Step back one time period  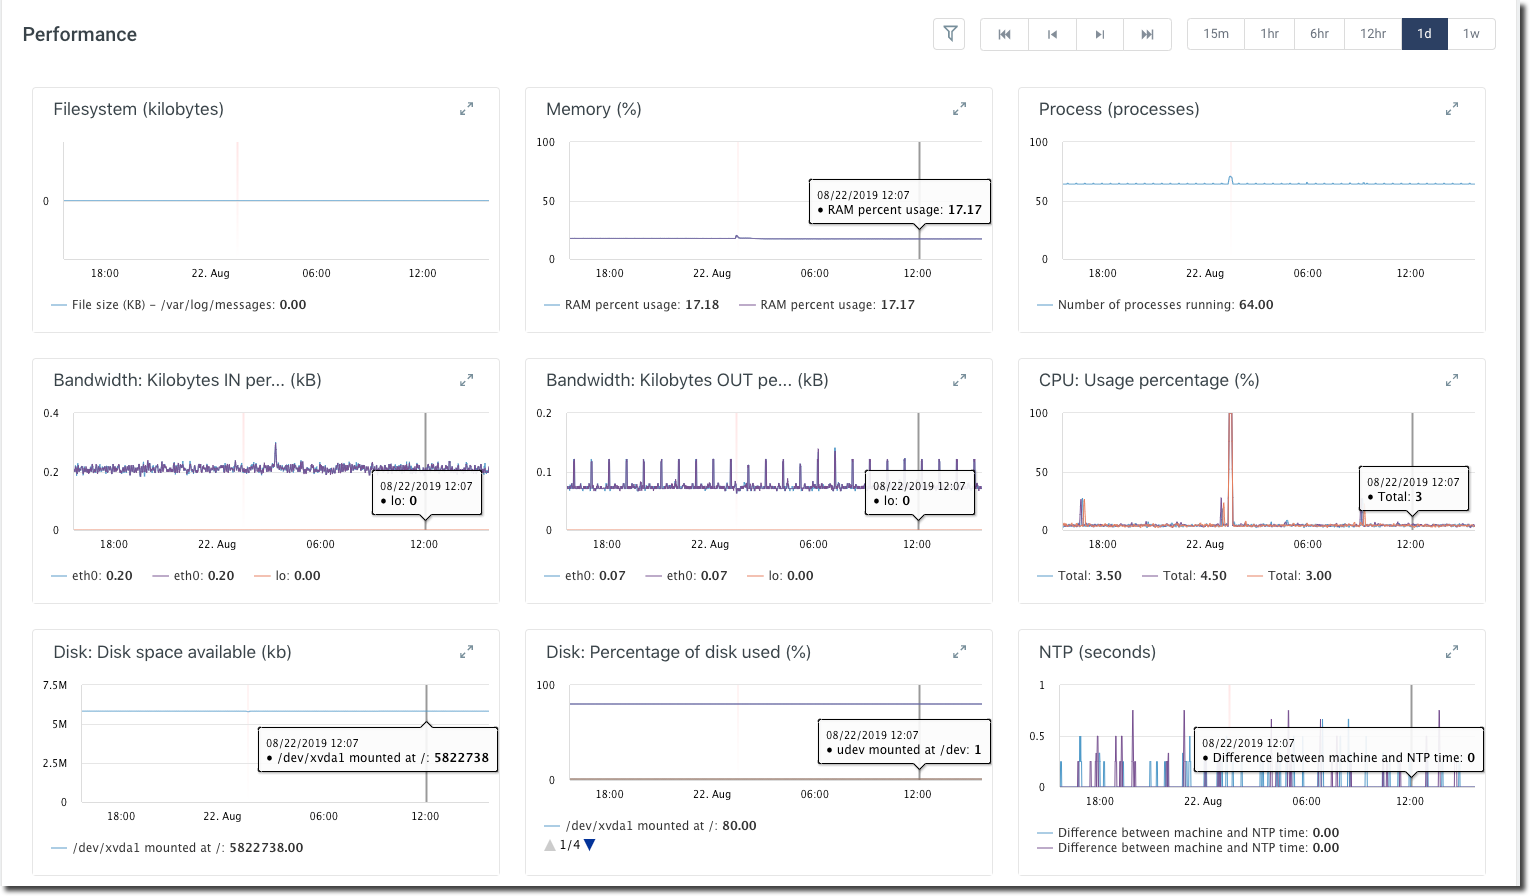[1052, 34]
